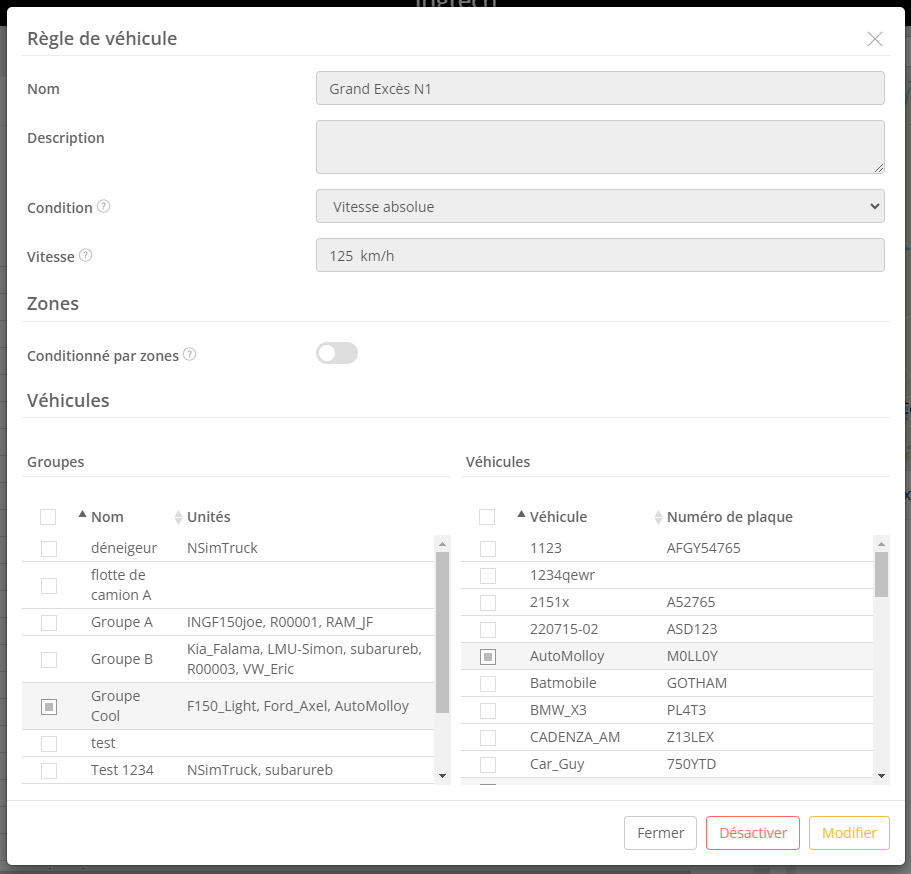911x874 pixels.
Task: Check the Groupe A checkbox
Action: 49,623
